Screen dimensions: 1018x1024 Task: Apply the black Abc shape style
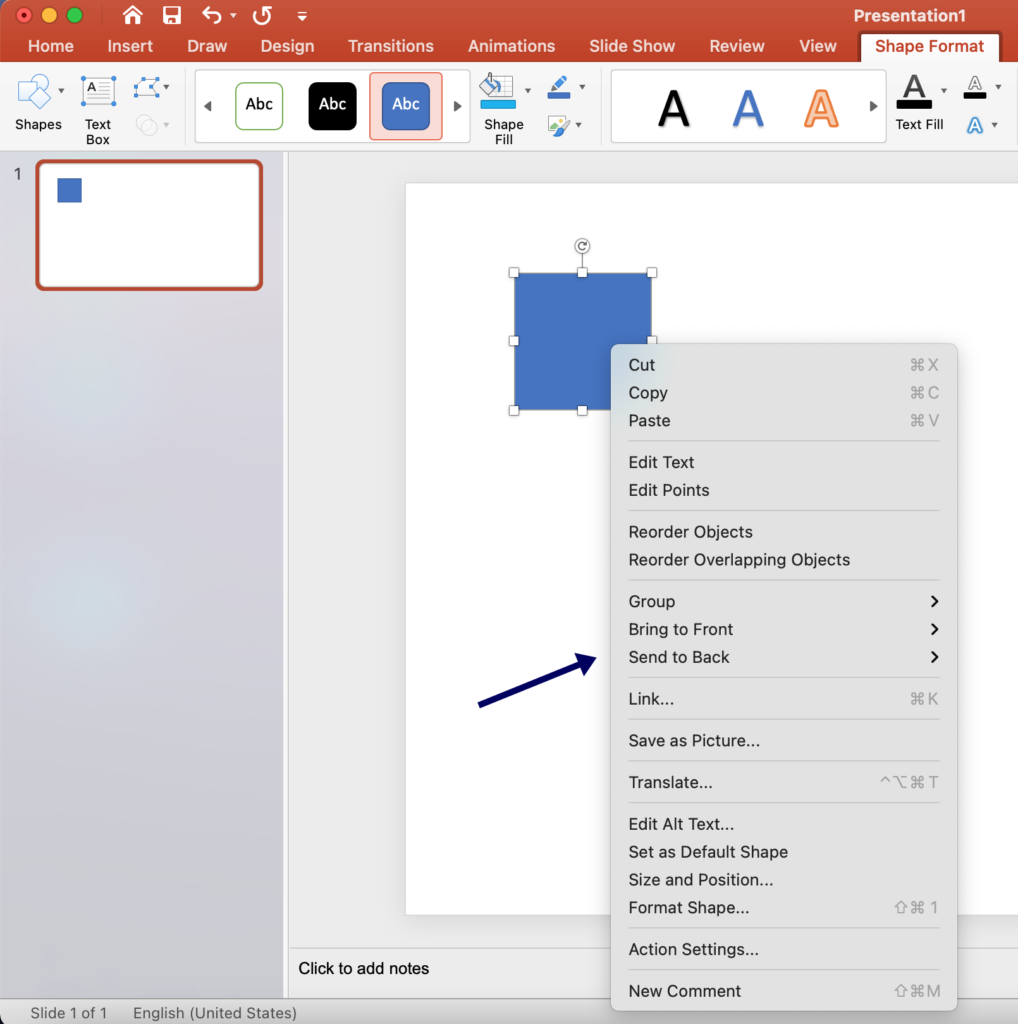coord(332,106)
